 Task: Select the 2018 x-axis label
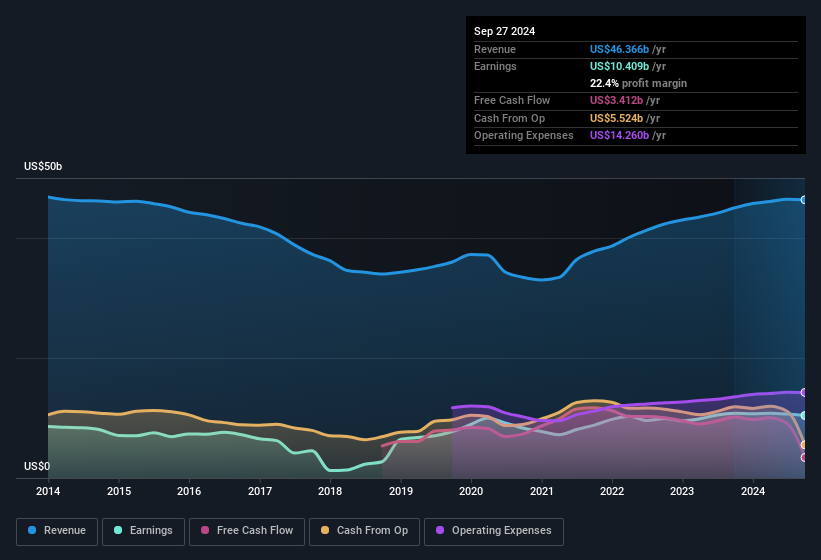click(330, 491)
